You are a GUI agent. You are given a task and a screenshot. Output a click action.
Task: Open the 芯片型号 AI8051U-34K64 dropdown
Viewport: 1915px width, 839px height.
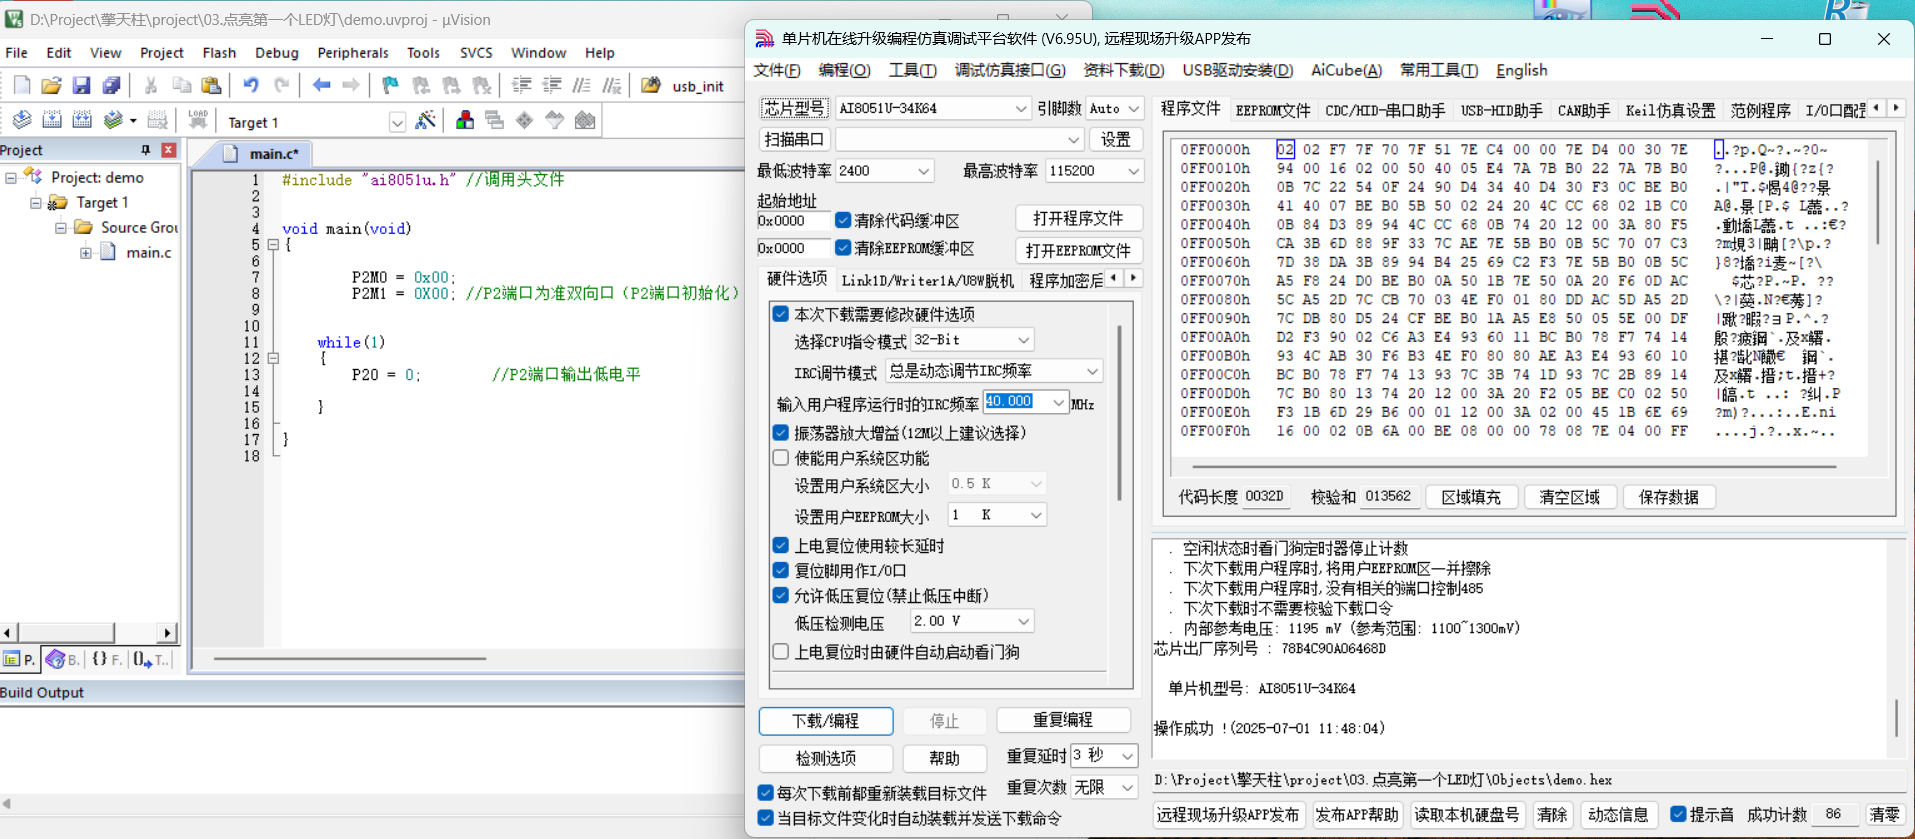1020,108
